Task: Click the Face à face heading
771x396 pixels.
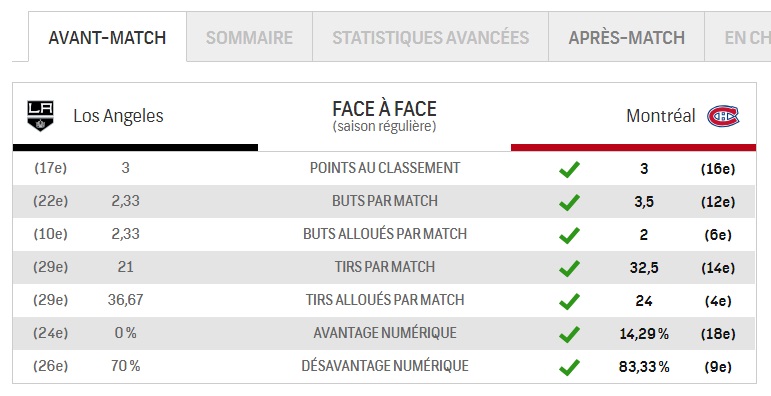Action: click(x=385, y=109)
